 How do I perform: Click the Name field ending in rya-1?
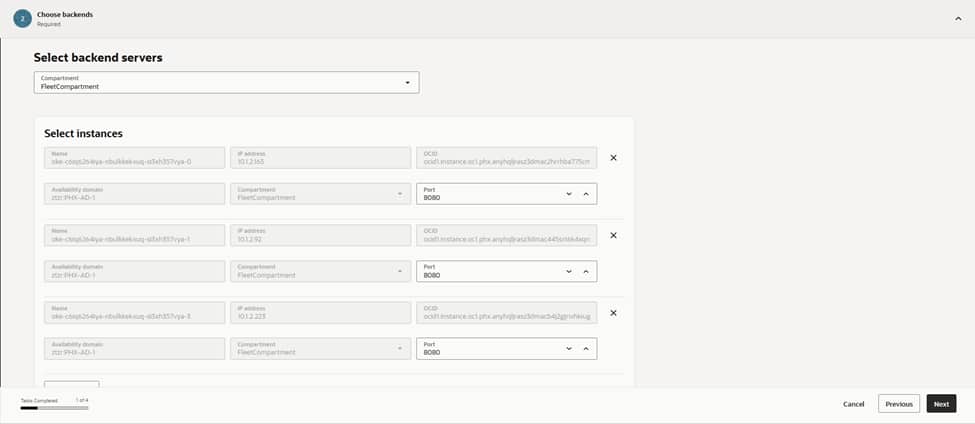click(135, 236)
